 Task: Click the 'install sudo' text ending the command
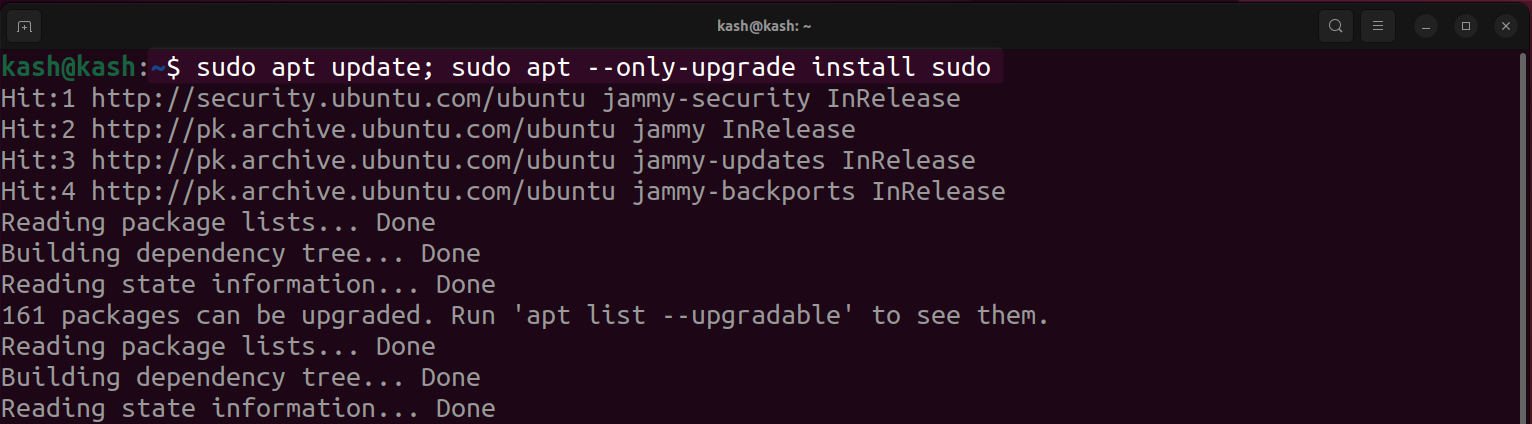coord(900,68)
